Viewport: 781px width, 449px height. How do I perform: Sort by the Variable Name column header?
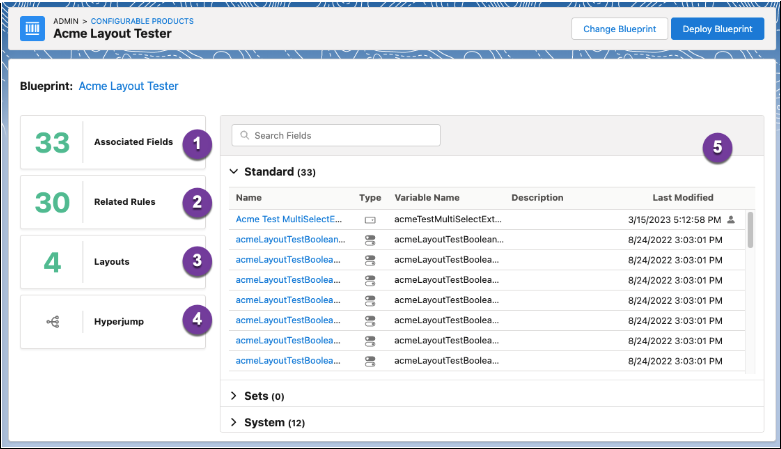pos(427,198)
